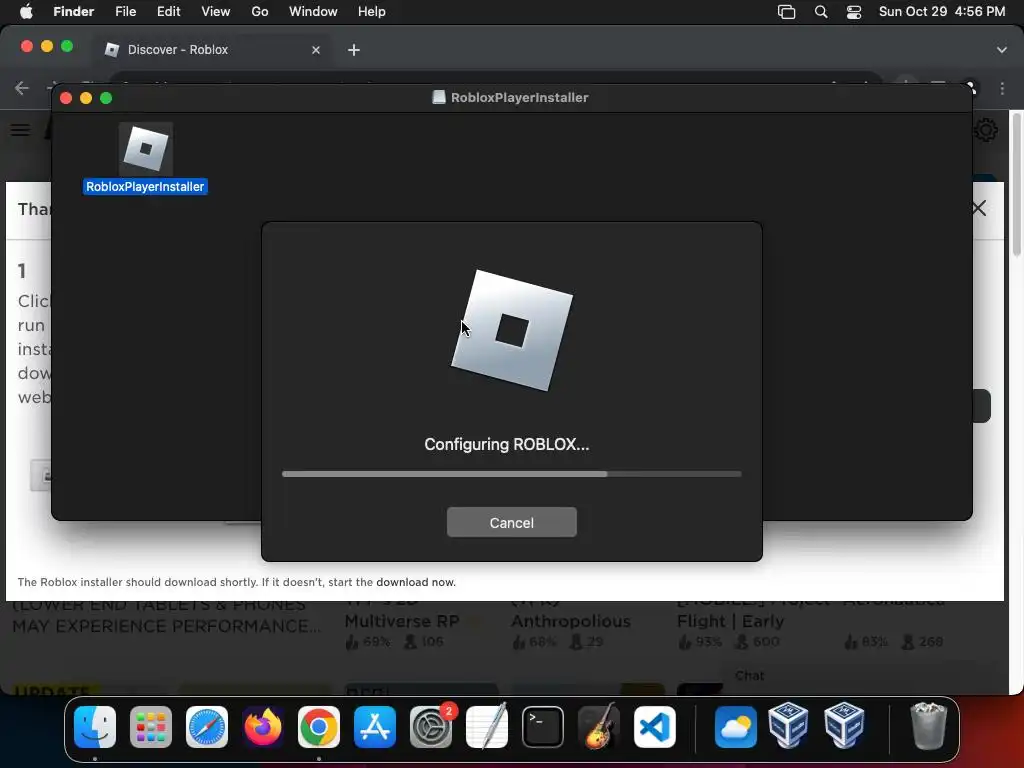Viewport: 1024px width, 768px height.
Task: Click the 'download now' link
Action: point(415,582)
